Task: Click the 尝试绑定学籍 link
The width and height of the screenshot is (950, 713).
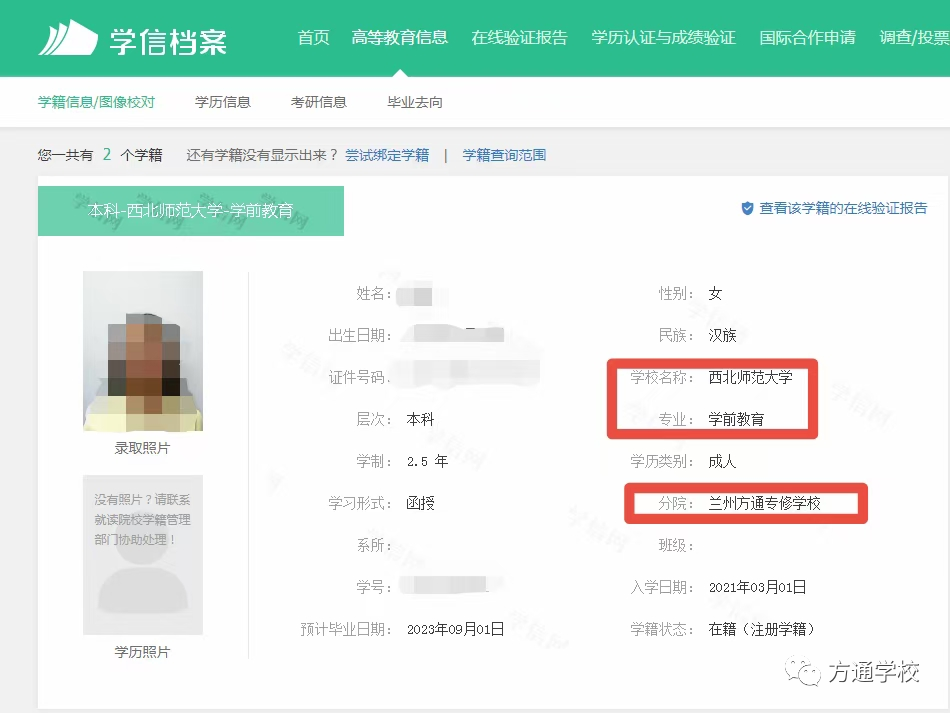Action: click(387, 155)
